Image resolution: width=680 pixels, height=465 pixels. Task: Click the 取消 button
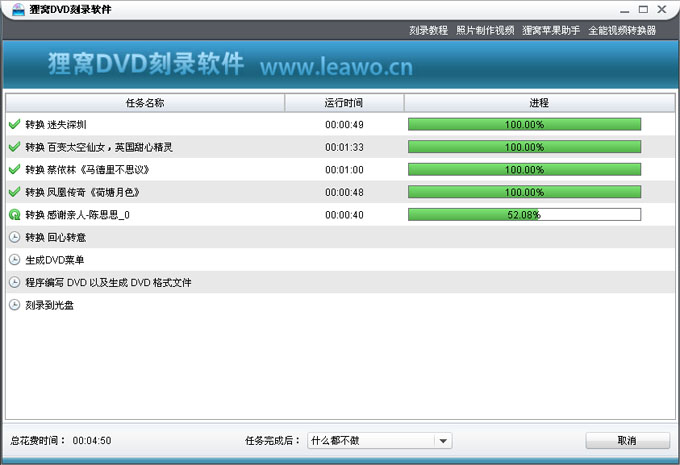click(x=627, y=441)
